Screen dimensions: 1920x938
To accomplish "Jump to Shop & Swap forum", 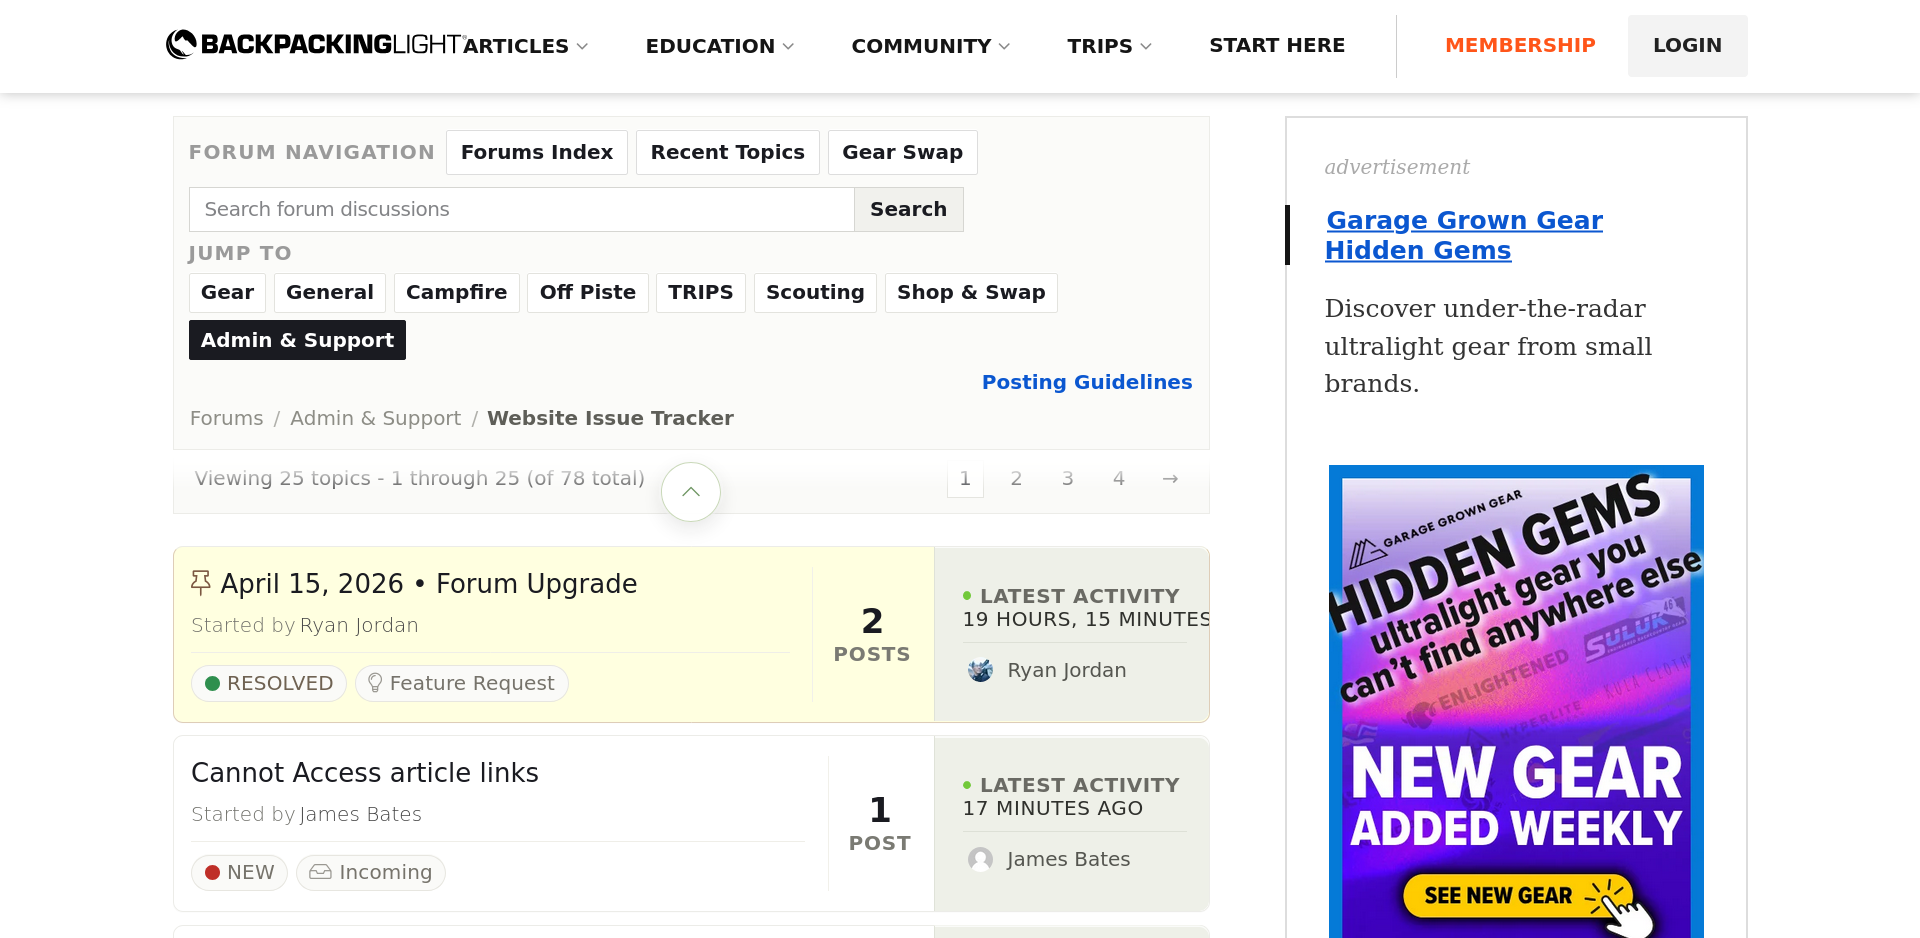I will point(971,292).
